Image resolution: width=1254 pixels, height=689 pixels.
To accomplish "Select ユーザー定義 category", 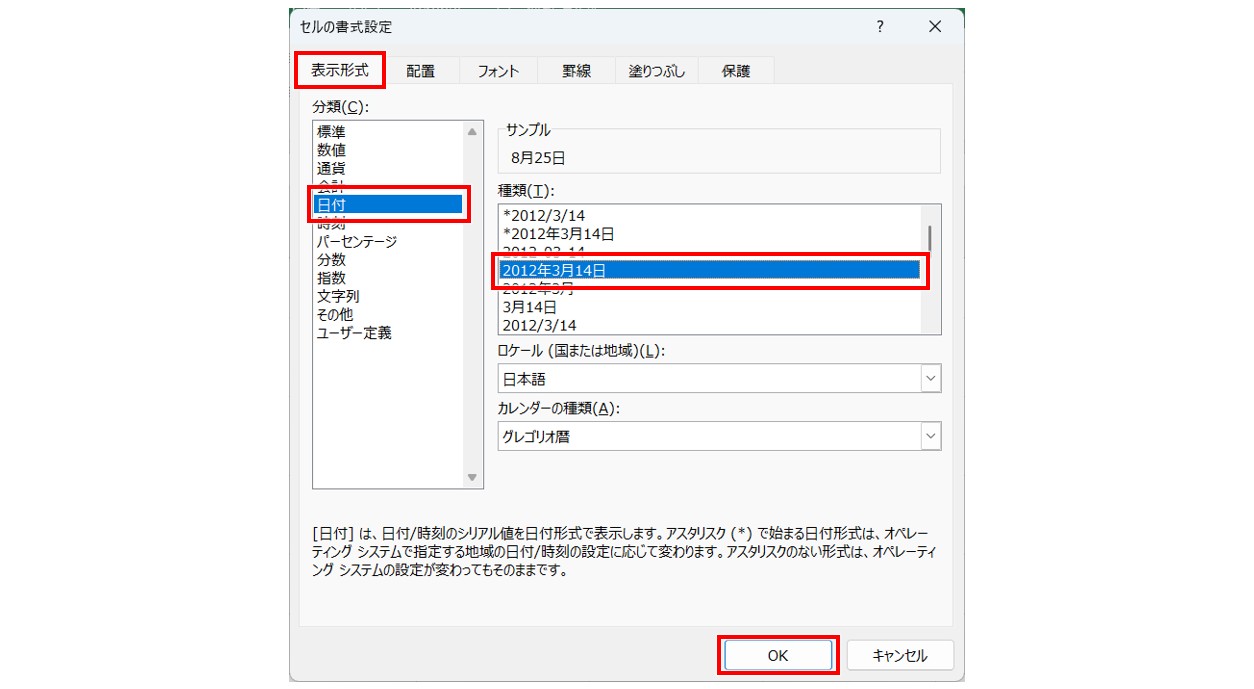I will [x=388, y=333].
